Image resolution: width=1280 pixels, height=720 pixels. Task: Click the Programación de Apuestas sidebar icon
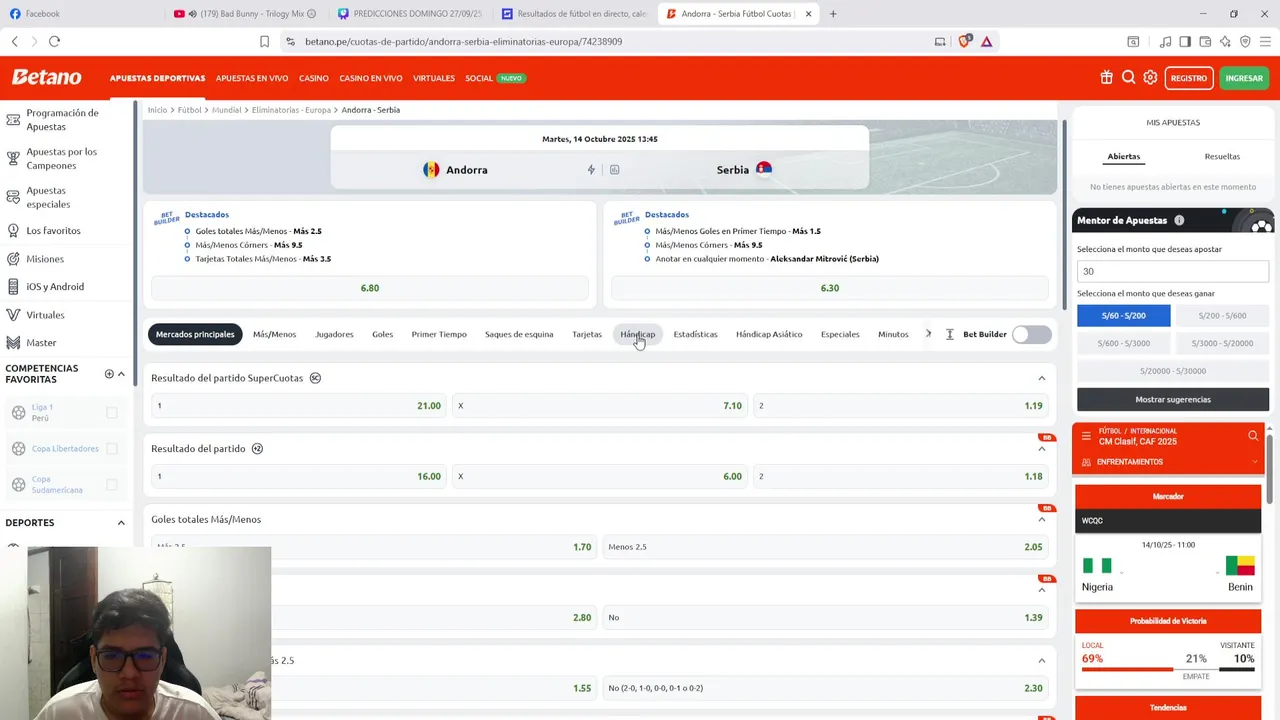13,120
